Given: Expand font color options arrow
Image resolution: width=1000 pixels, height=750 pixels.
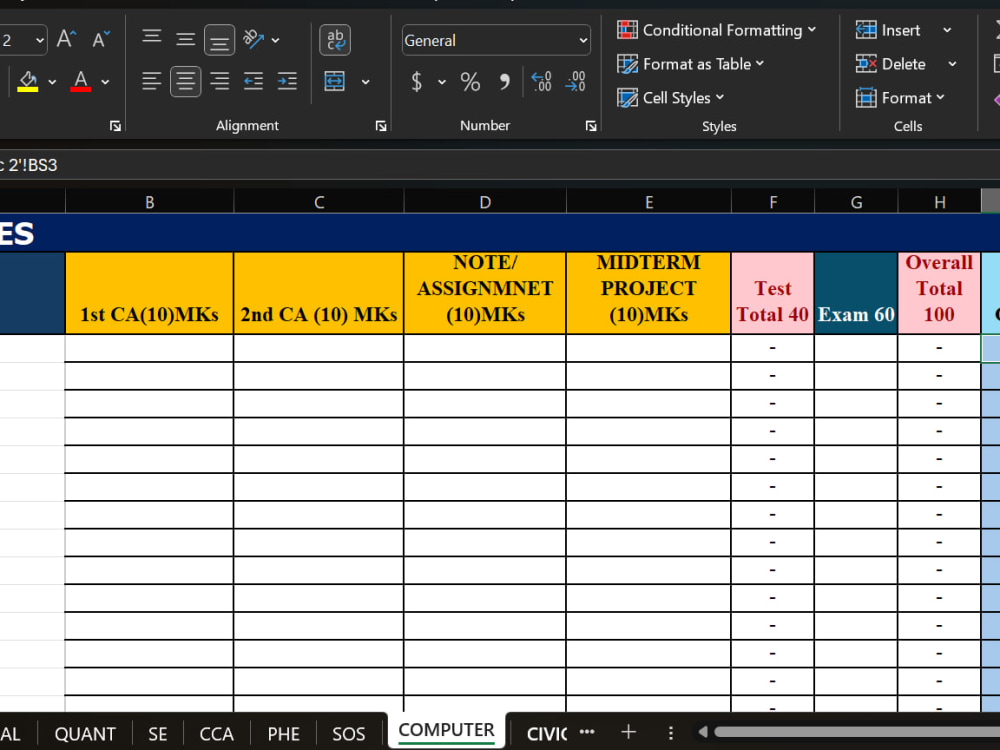Looking at the screenshot, I should tap(105, 82).
